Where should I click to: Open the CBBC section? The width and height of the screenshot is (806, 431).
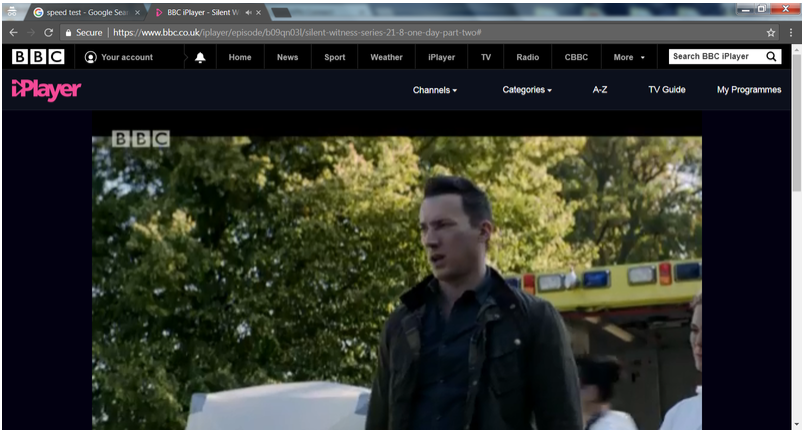tap(576, 57)
